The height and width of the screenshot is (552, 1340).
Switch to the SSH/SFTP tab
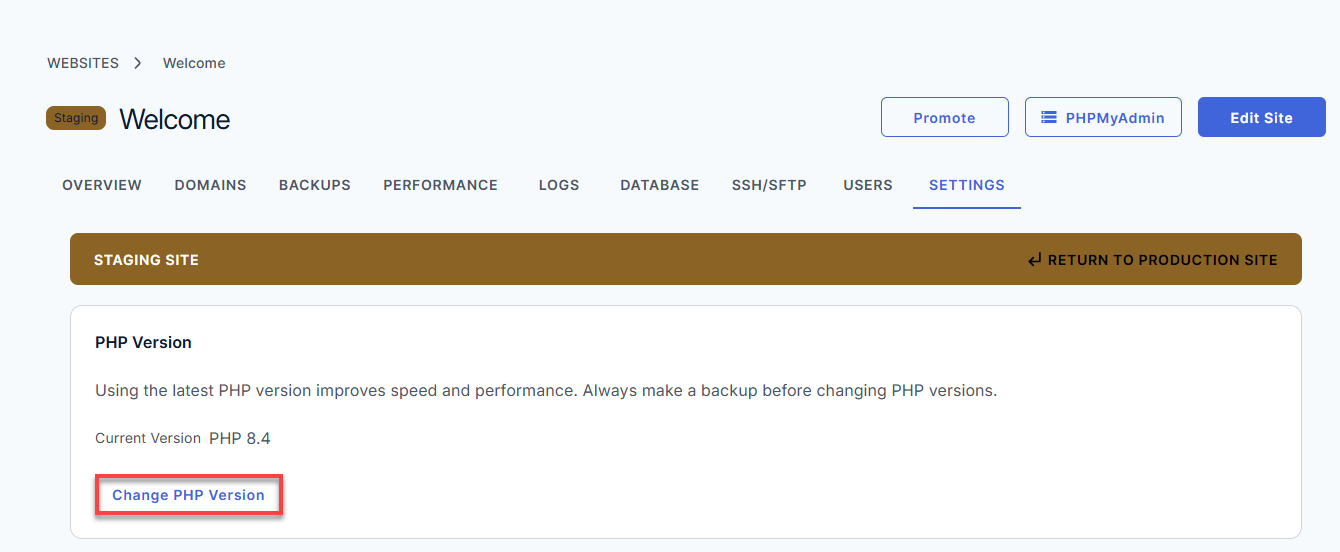[x=769, y=185]
